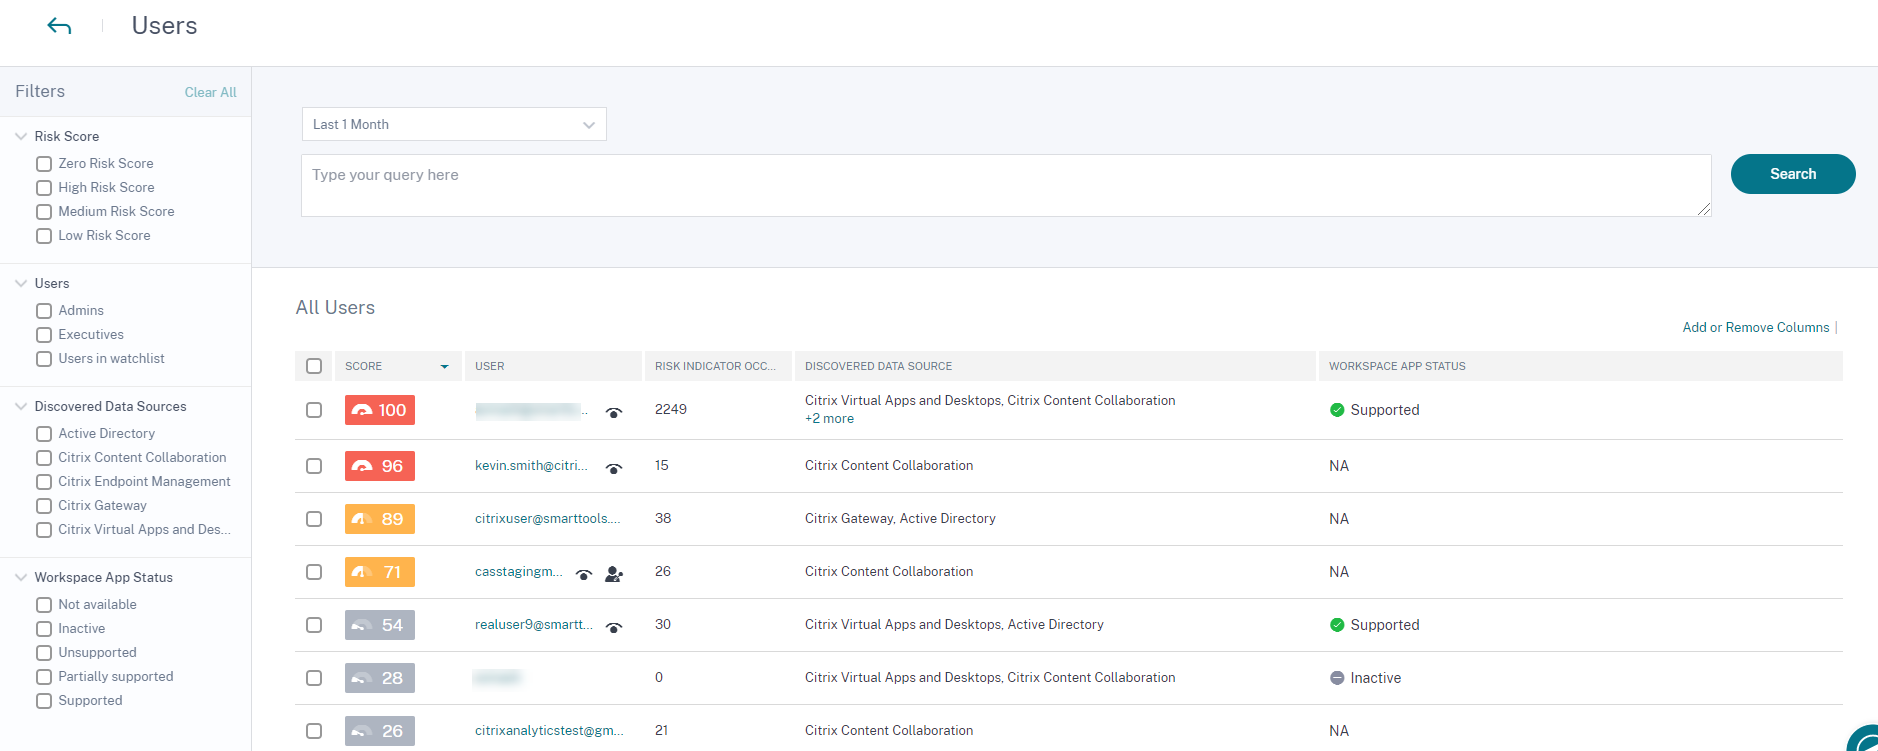
Task: Enable High Risk Score filter
Action: [x=44, y=188]
